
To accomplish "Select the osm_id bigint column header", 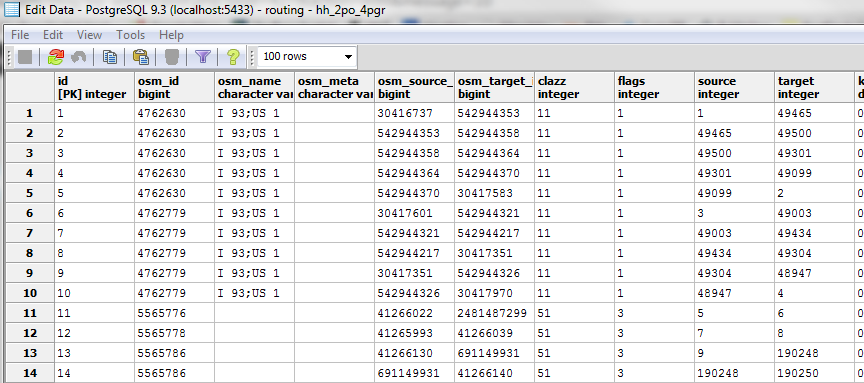I will pos(175,88).
